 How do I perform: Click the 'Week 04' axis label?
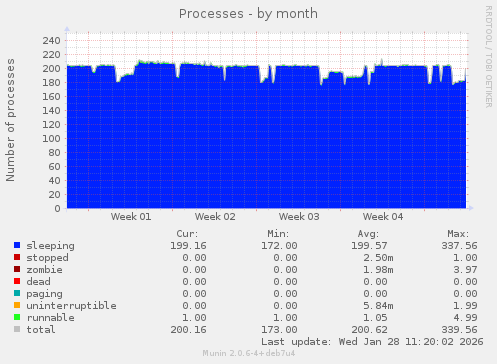(x=383, y=217)
